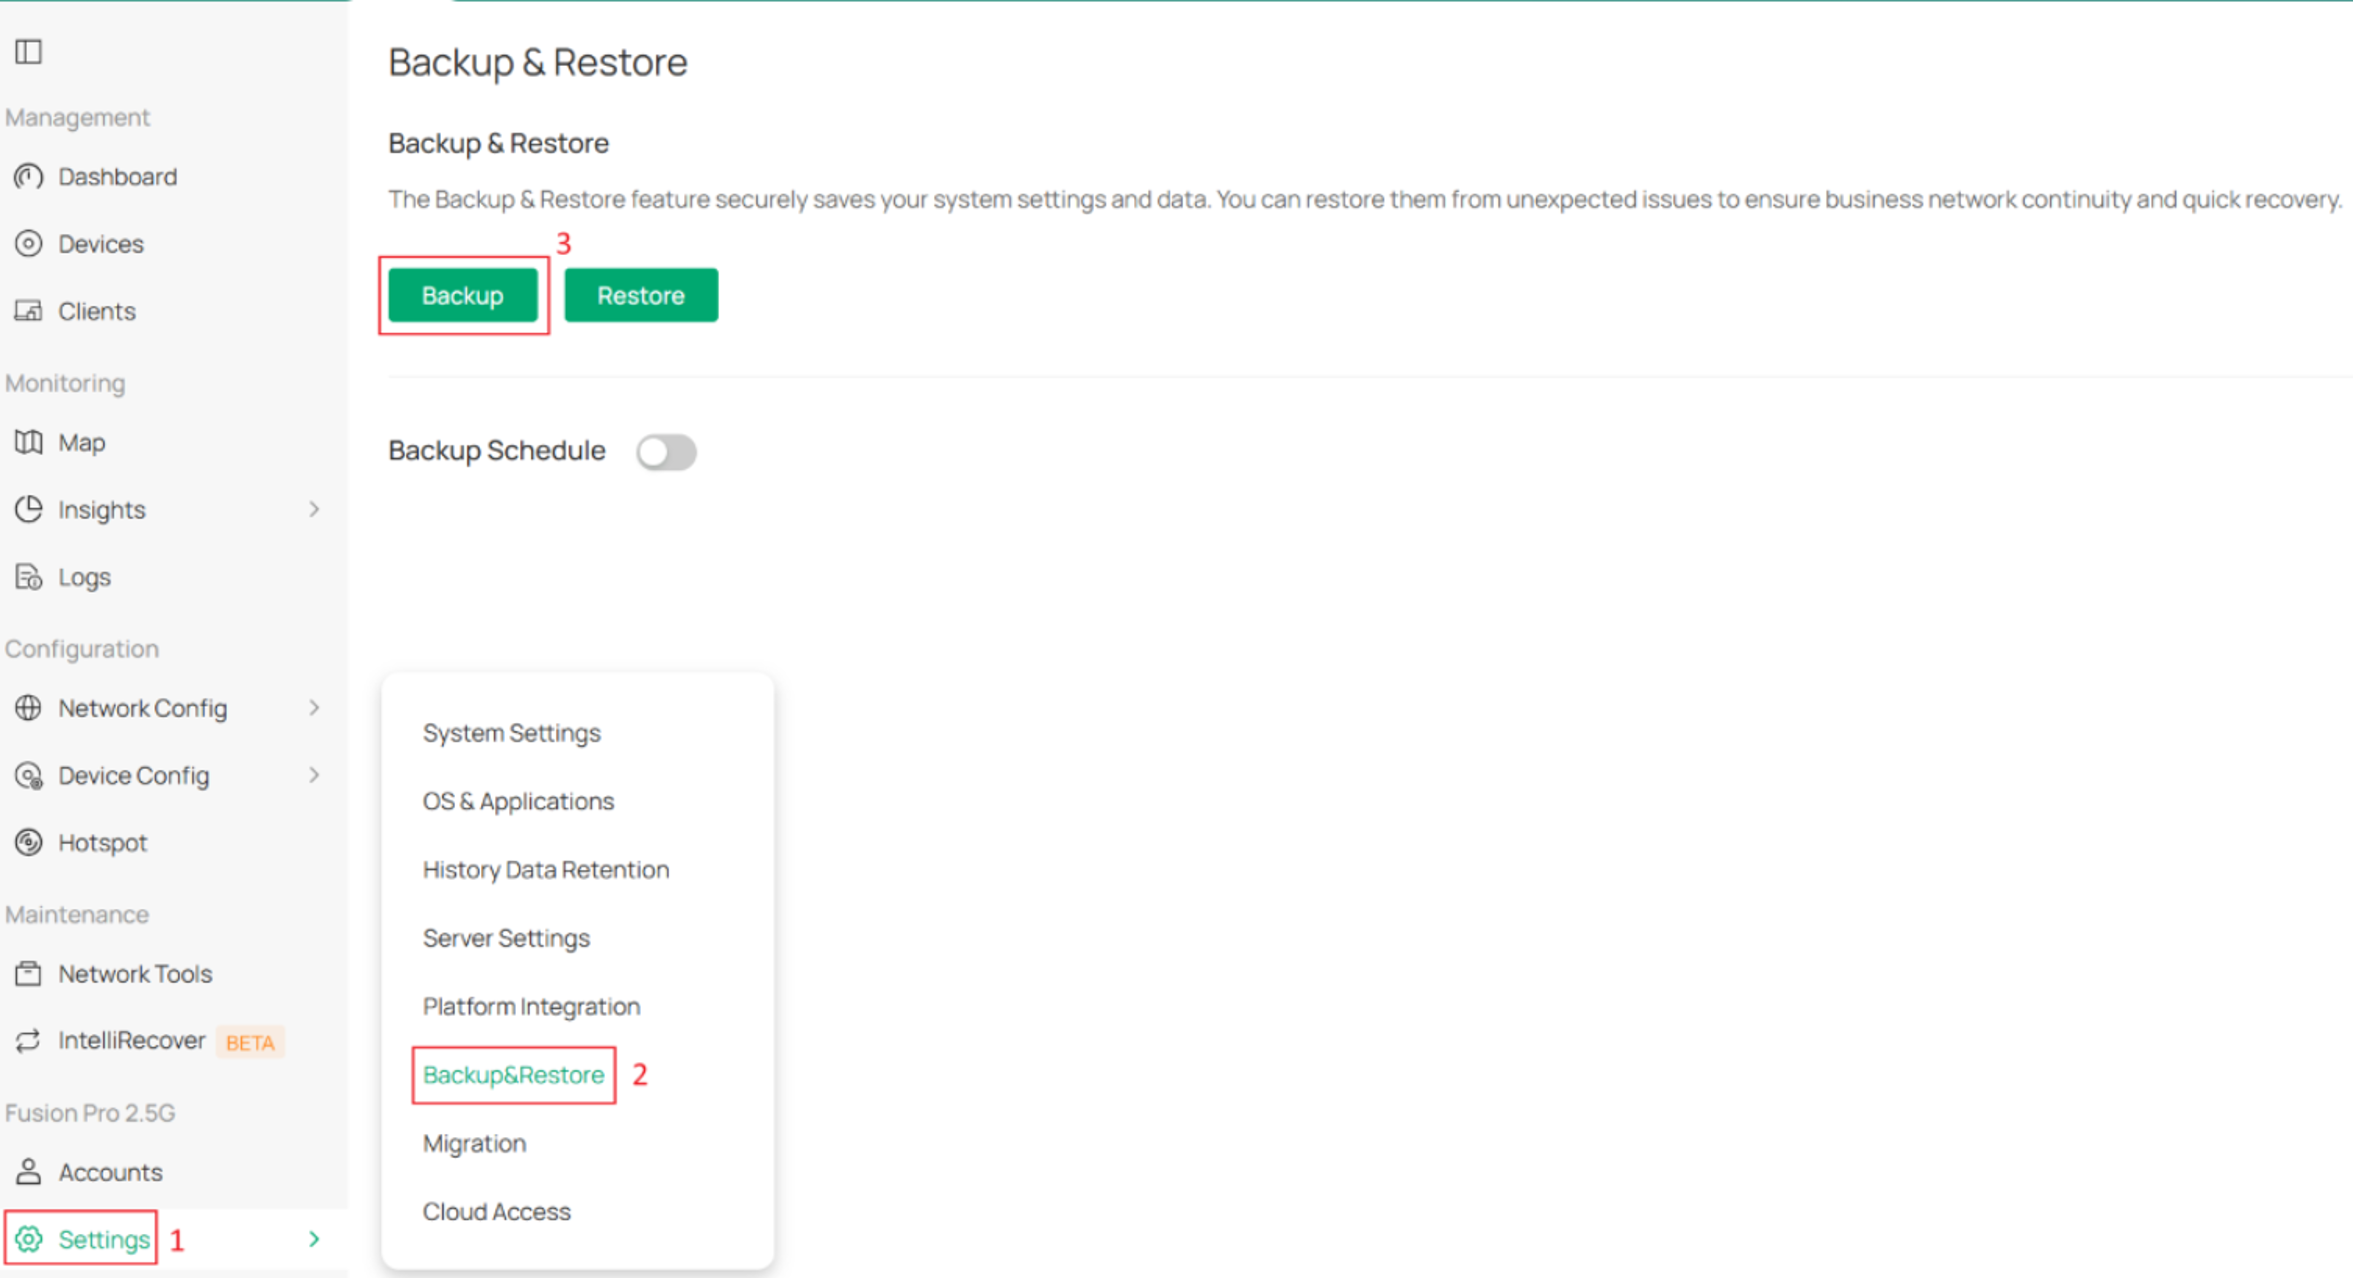Click the Devices circle icon
Viewport: 2353px width, 1278px height.
click(x=29, y=244)
